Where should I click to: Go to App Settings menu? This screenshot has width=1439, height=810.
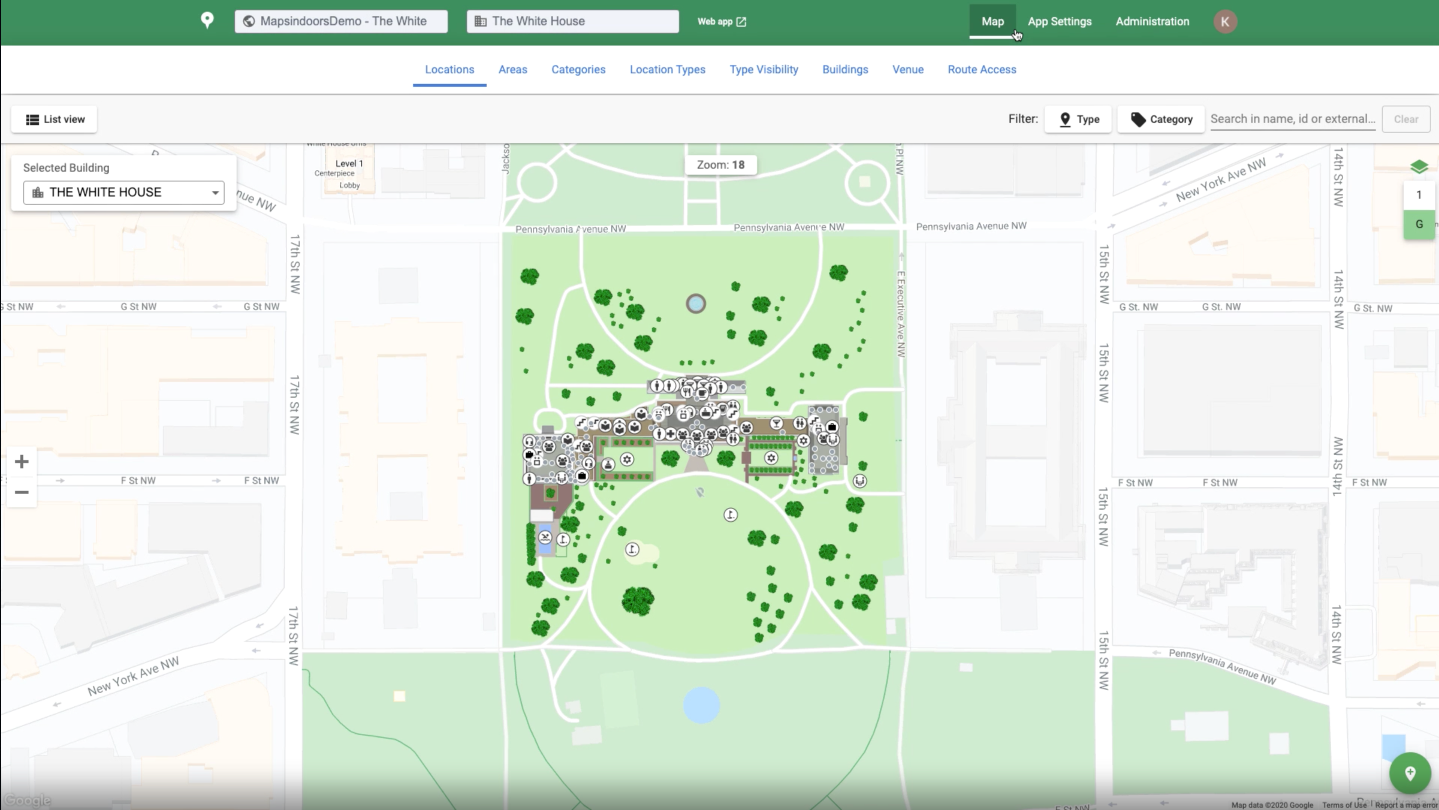1059,21
